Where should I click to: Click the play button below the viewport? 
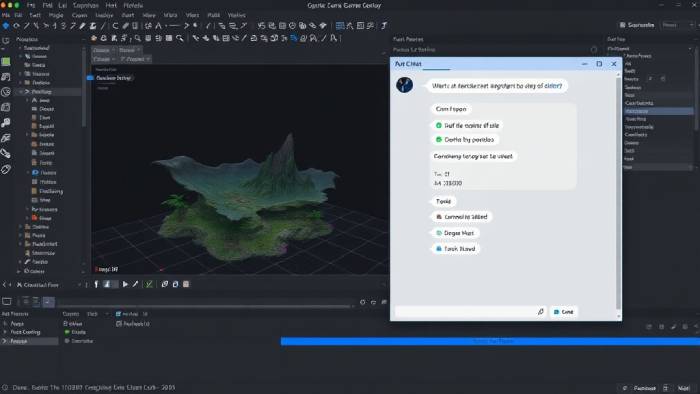click(125, 284)
